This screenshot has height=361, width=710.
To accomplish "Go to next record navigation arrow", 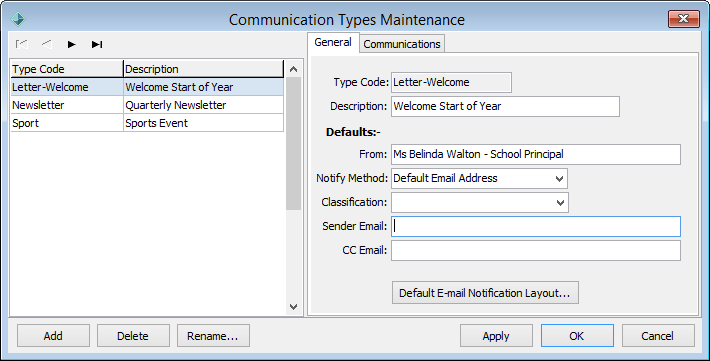I will [x=72, y=44].
